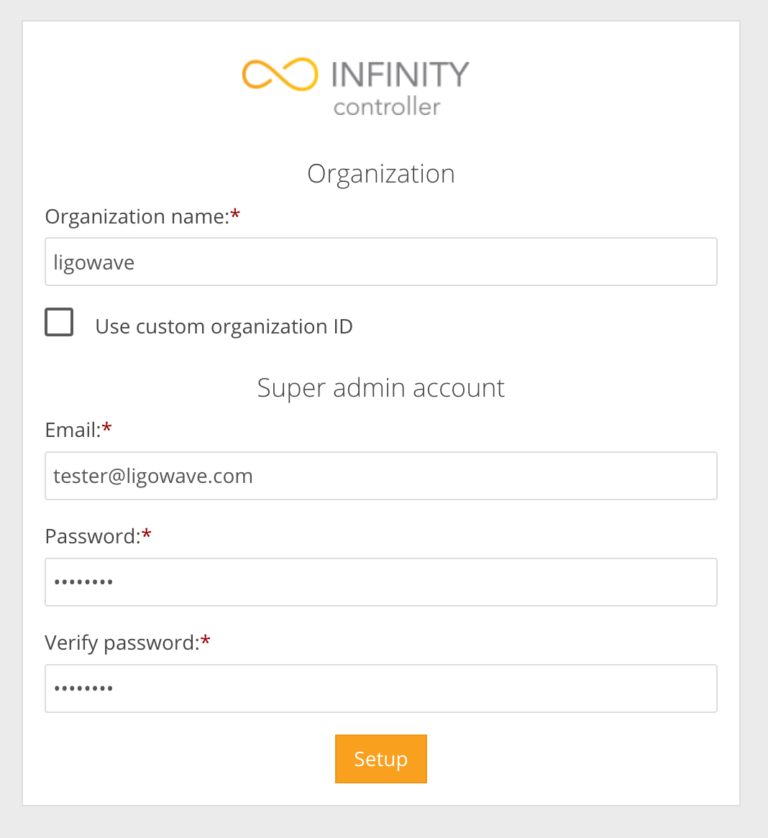Click the red asterisk beside Verify password
This screenshot has width=768, height=838.
coord(206,641)
